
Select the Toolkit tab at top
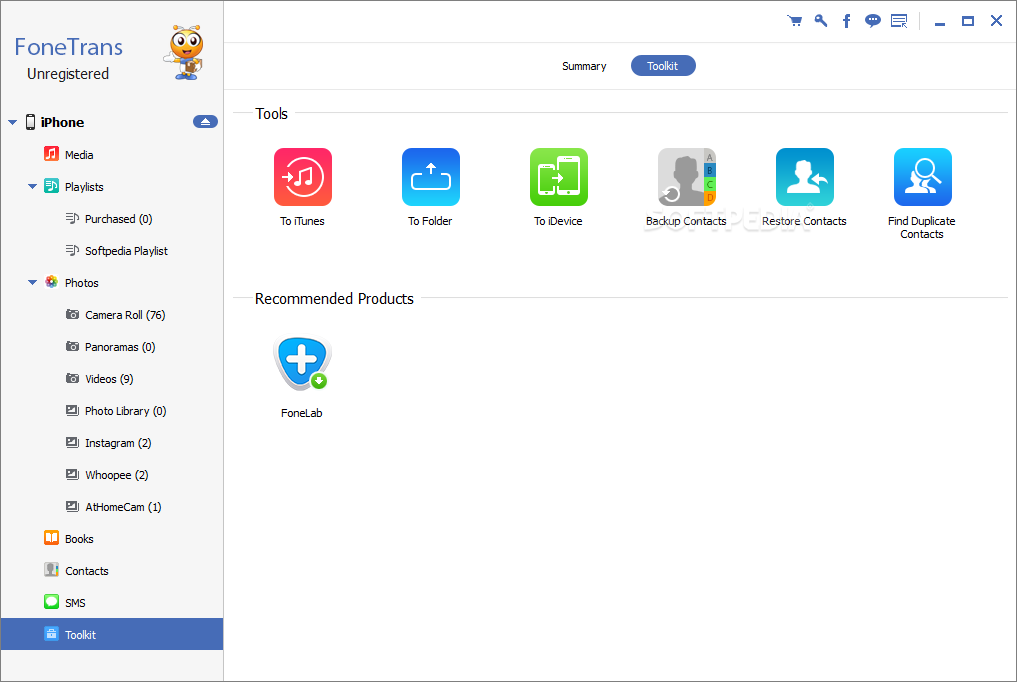click(x=663, y=66)
